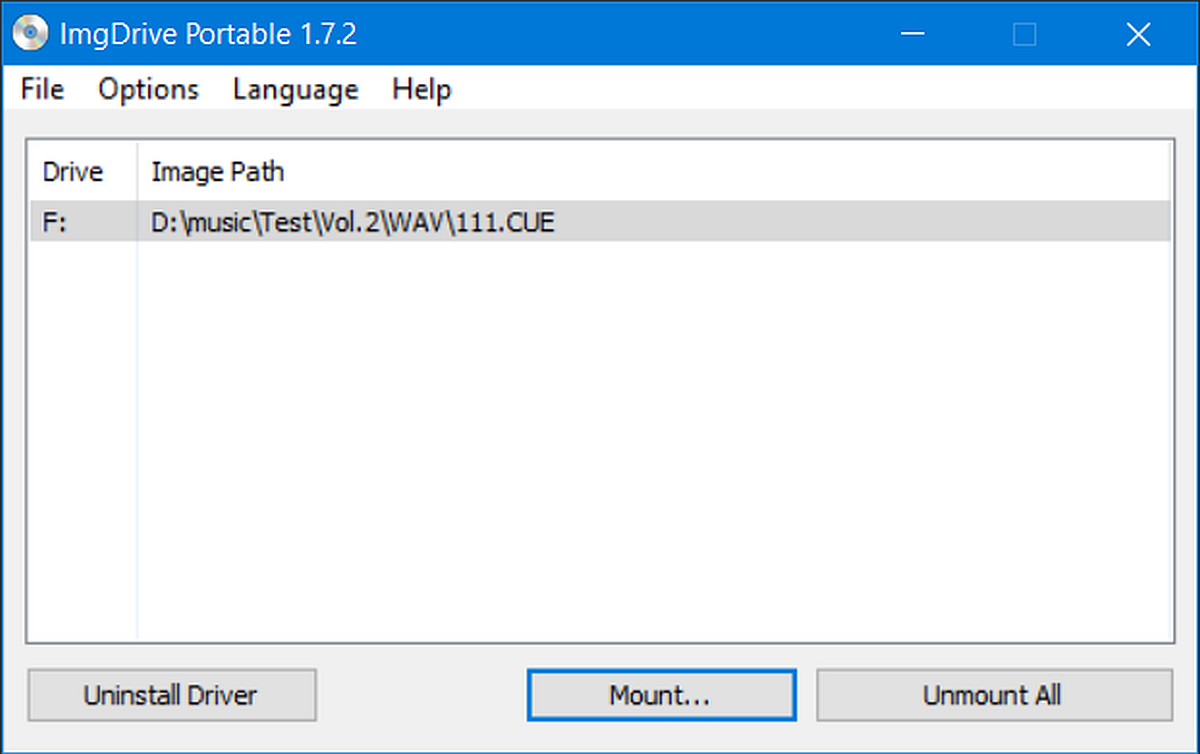The width and height of the screenshot is (1200, 754).
Task: Open the Options menu
Action: (x=148, y=89)
